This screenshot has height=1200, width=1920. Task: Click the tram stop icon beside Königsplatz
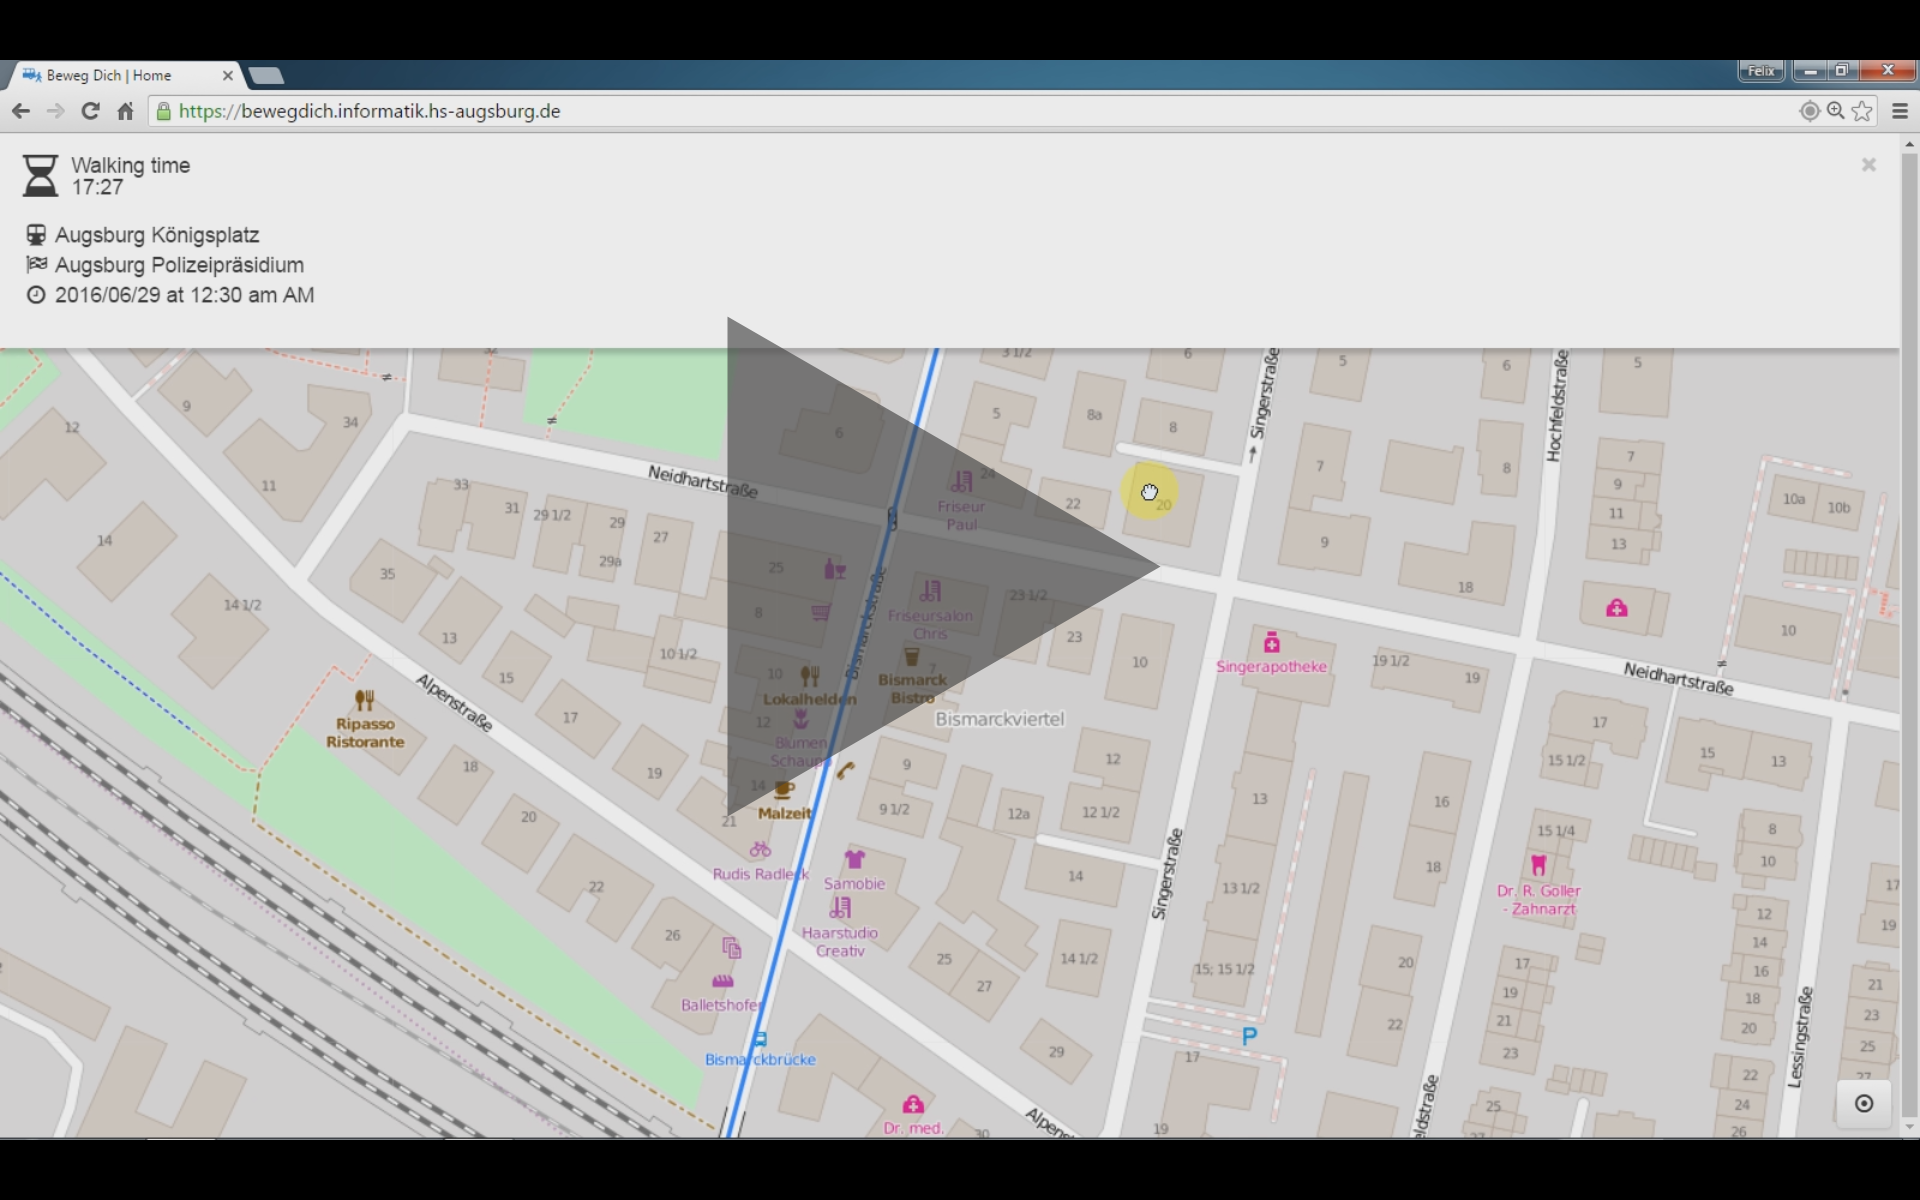[36, 235]
